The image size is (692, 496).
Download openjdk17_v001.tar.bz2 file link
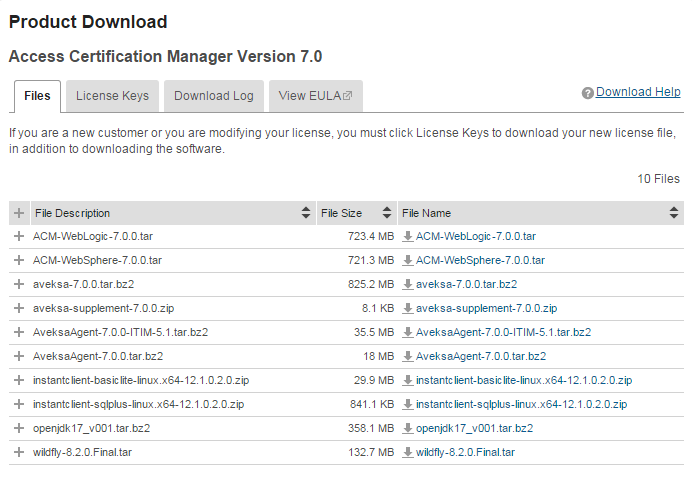coord(474,428)
